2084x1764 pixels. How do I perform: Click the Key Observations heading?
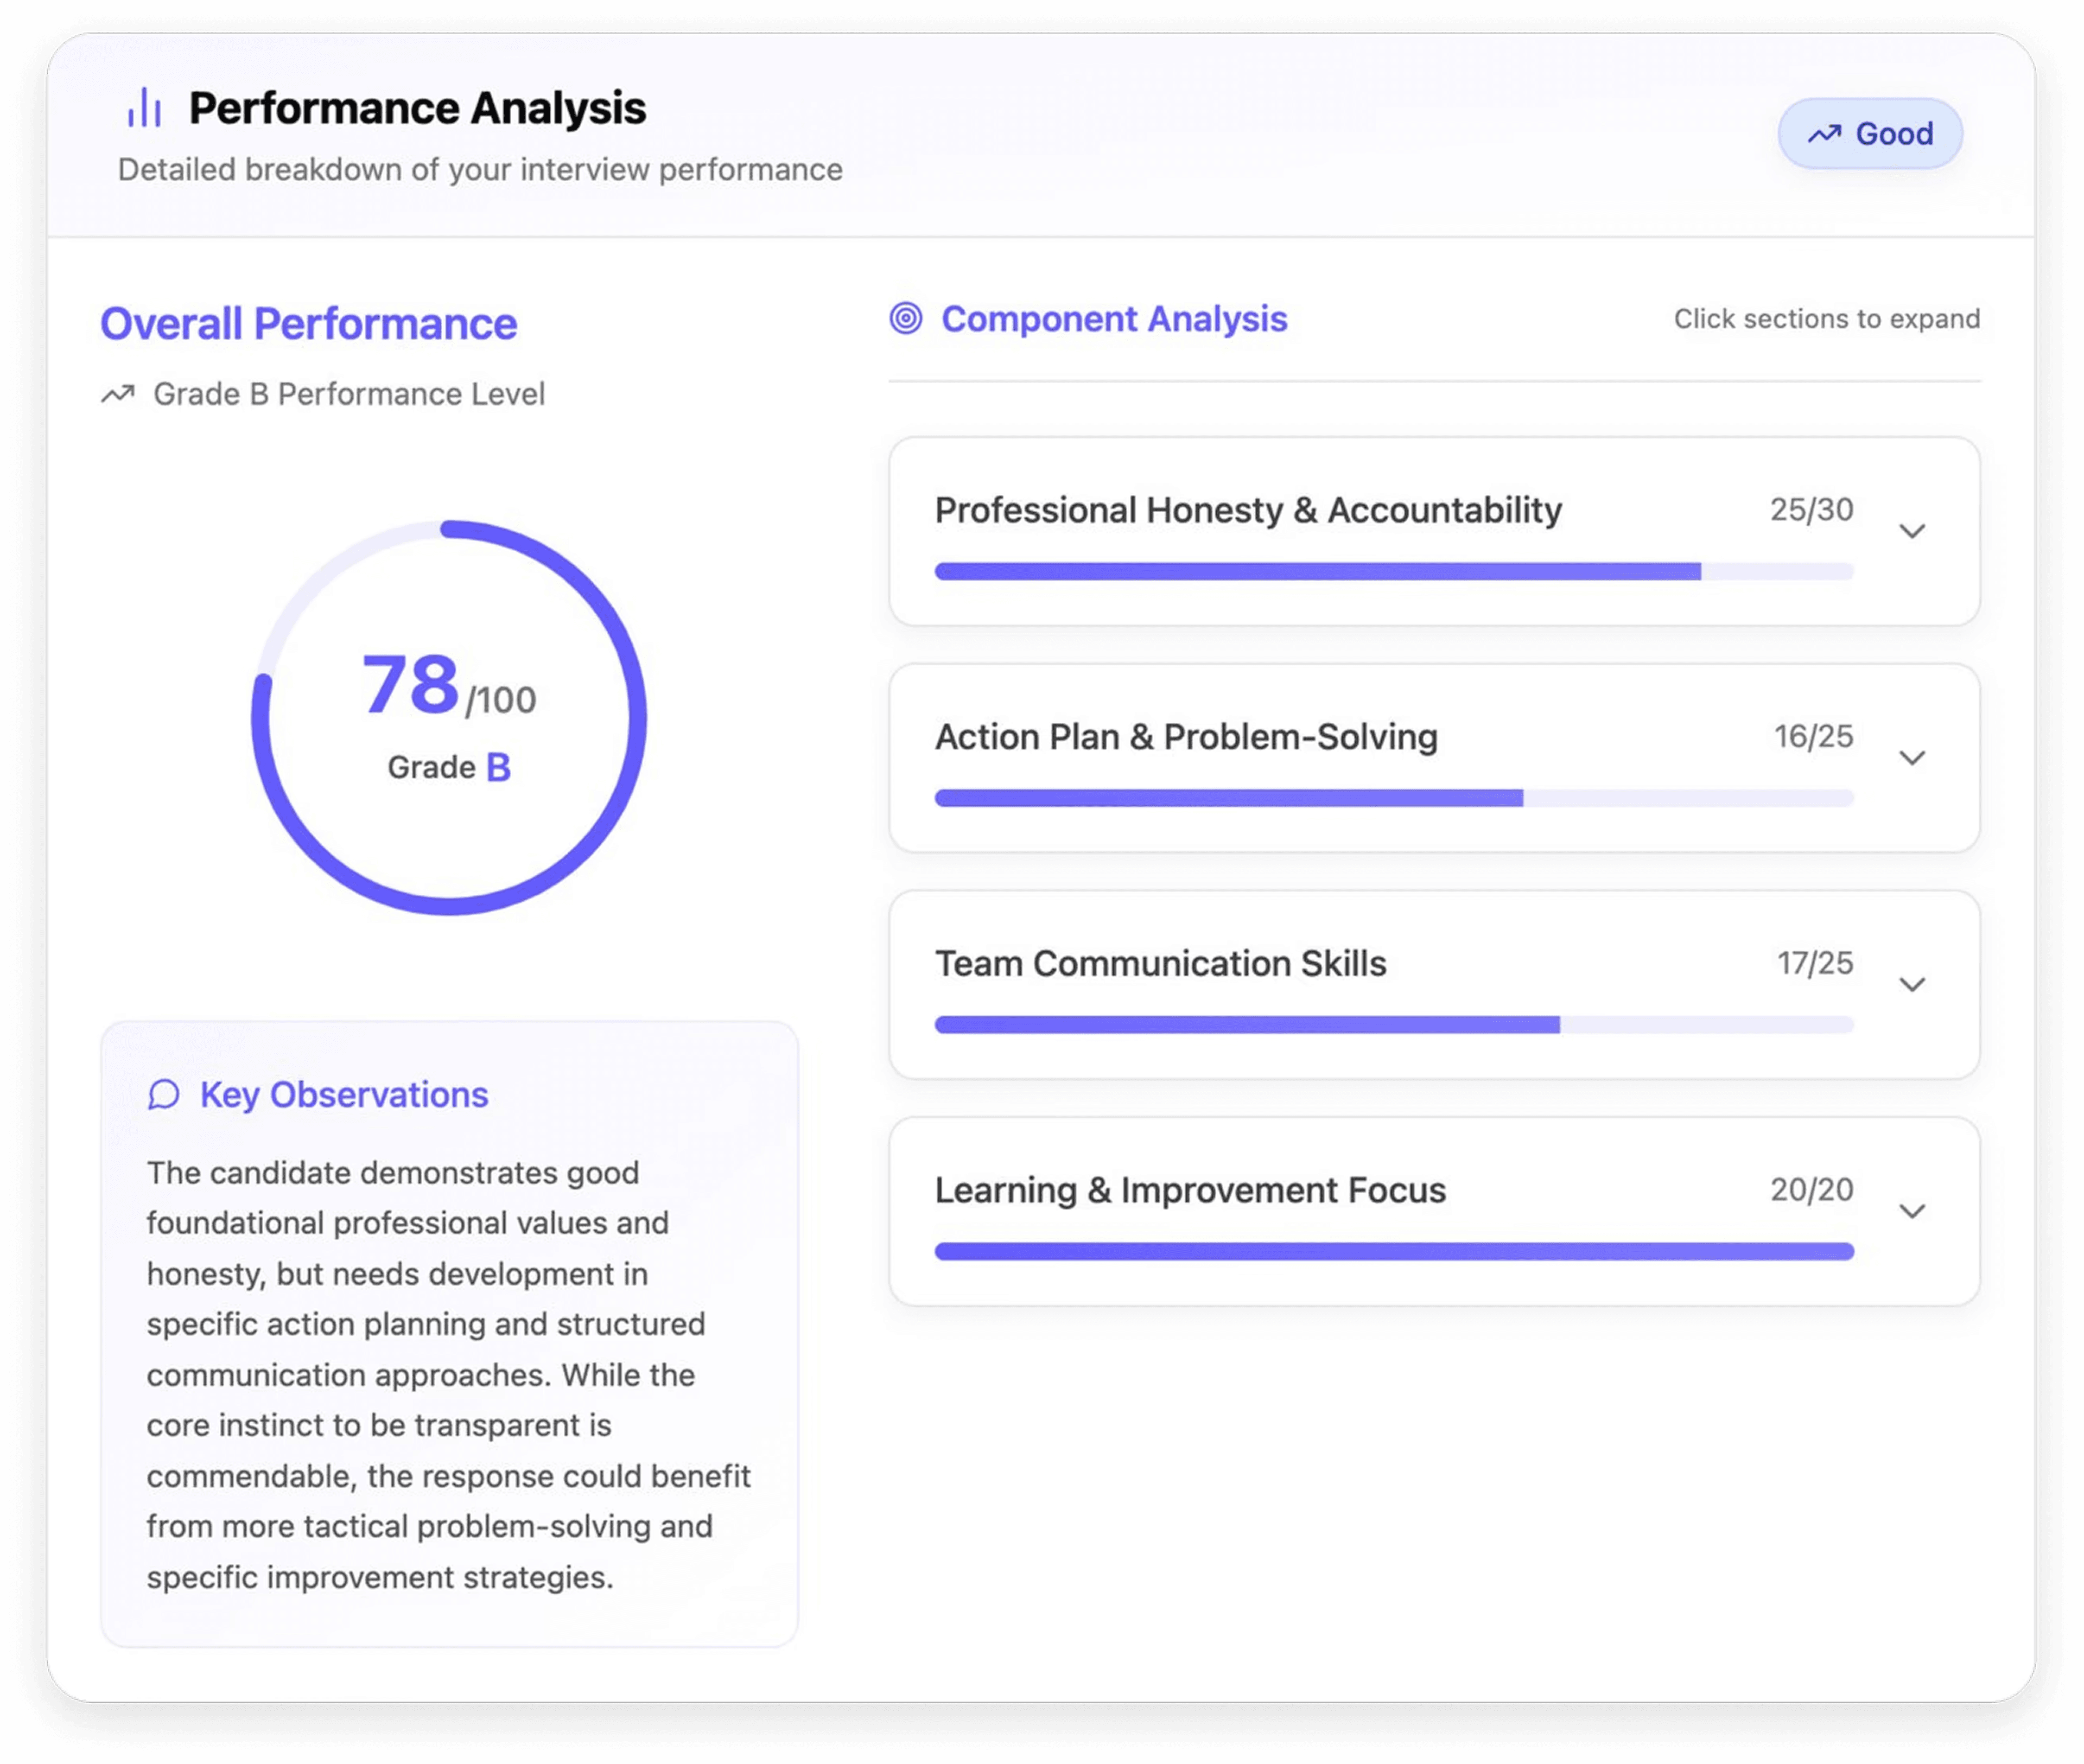coord(344,1095)
